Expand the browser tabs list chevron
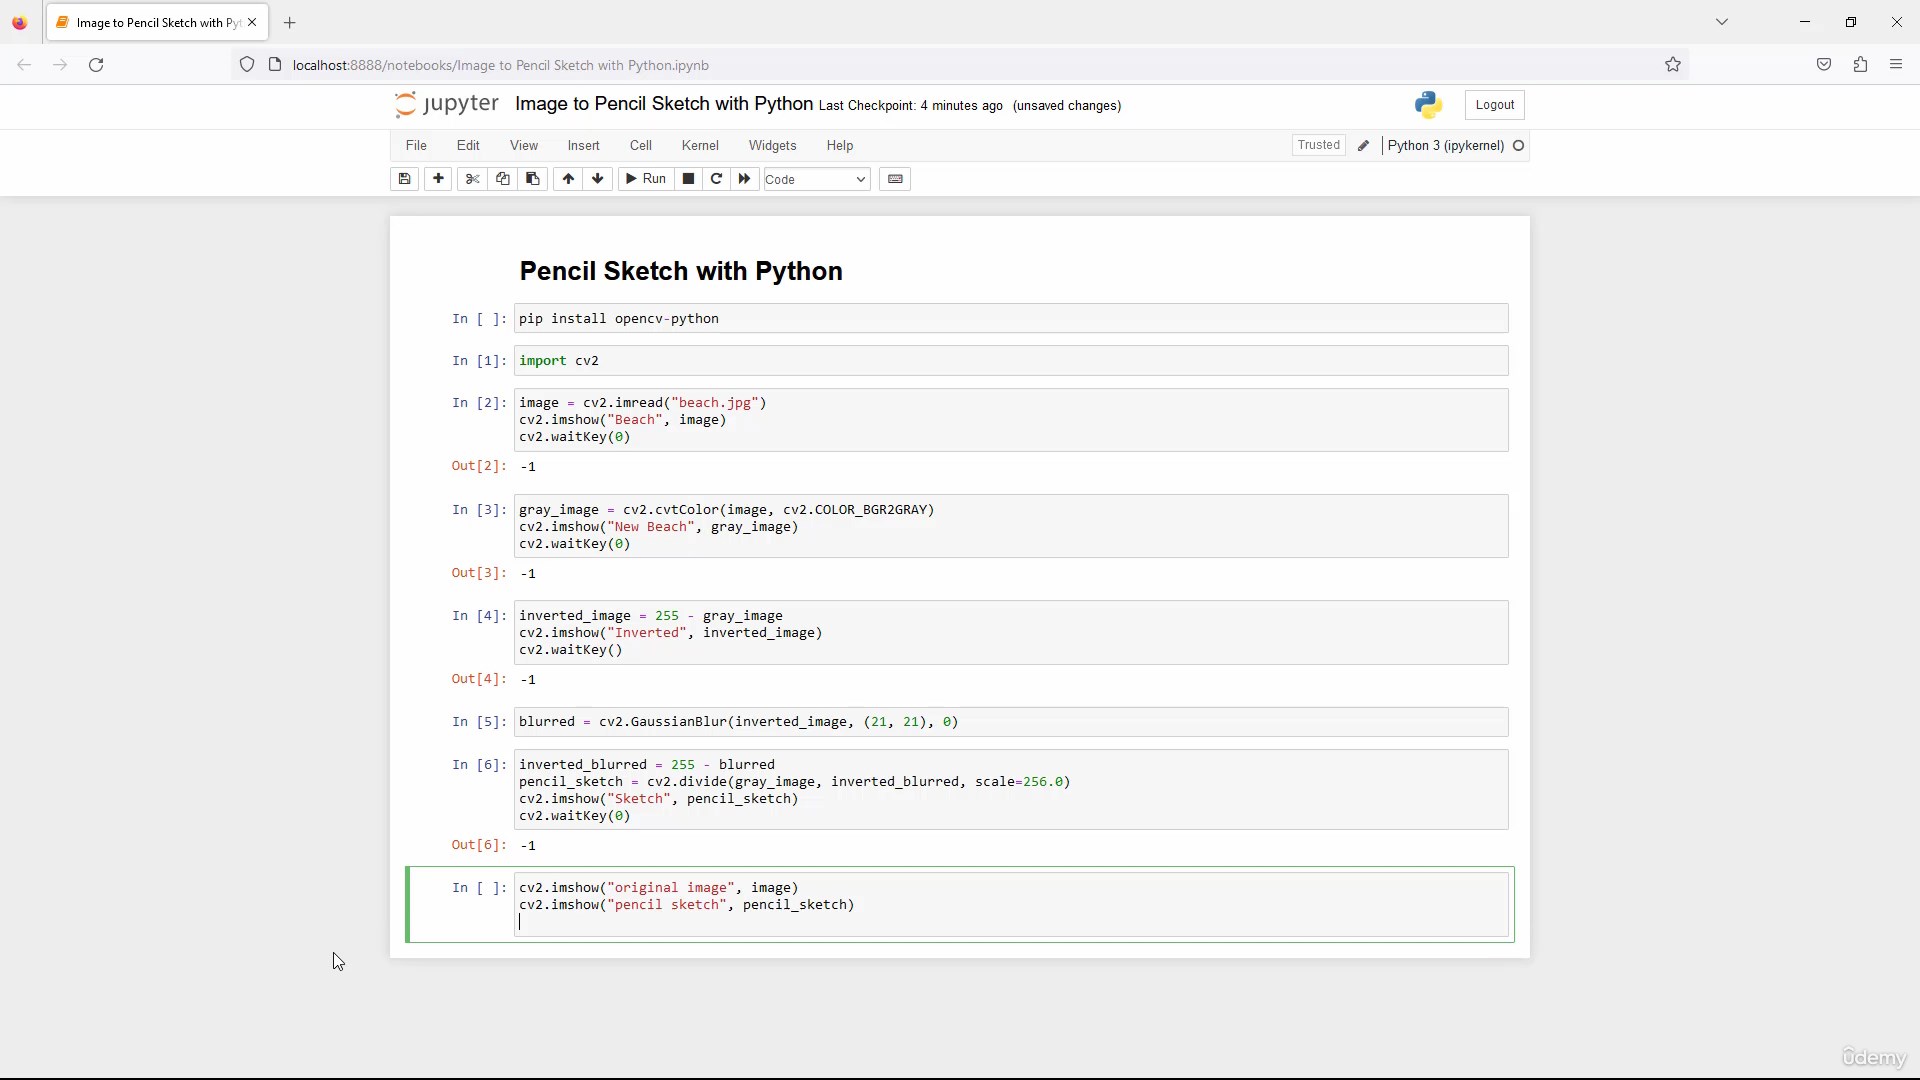 coord(1722,22)
